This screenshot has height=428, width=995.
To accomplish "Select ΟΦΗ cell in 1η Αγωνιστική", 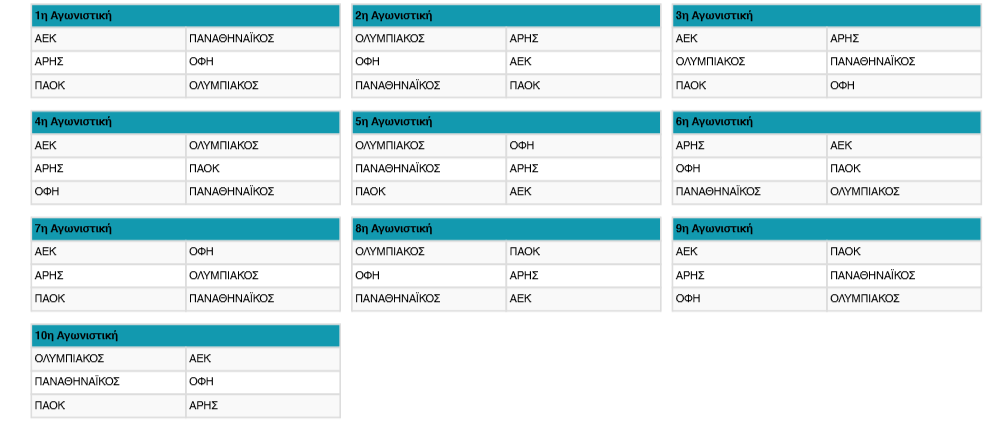I will [x=201, y=62].
